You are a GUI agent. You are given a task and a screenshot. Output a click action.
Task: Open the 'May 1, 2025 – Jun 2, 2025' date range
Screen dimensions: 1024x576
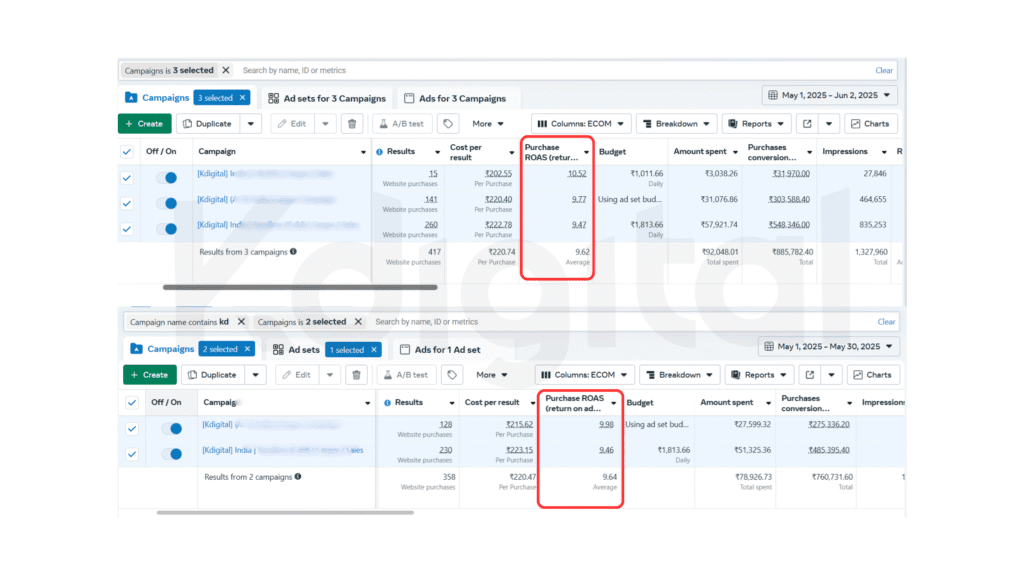(829, 96)
